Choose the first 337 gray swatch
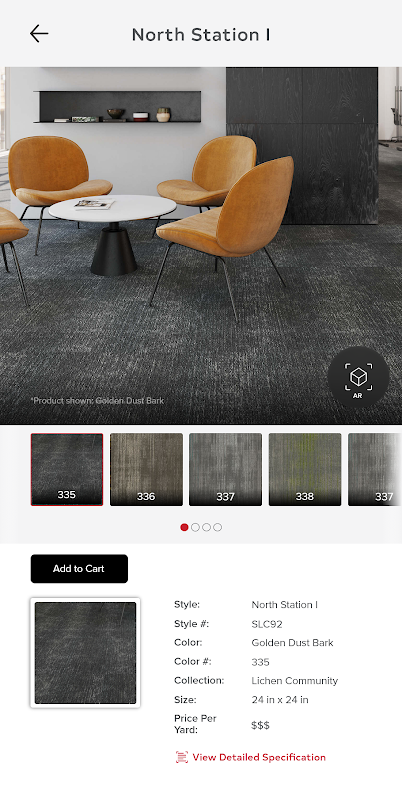This screenshot has width=402, height=800. click(225, 469)
